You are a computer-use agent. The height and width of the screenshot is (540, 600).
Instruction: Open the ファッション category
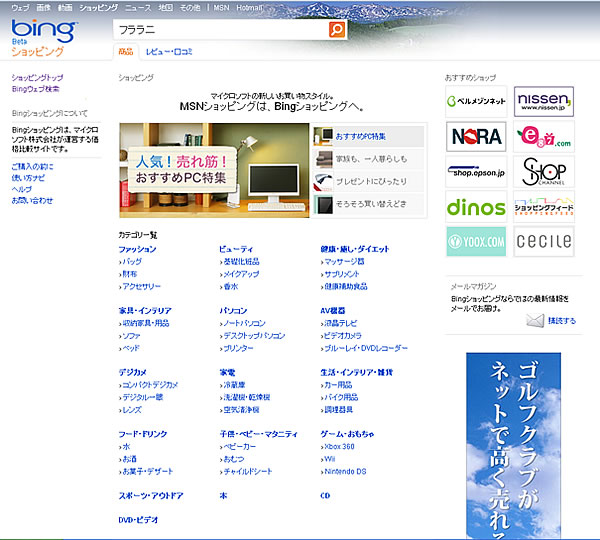click(x=137, y=249)
